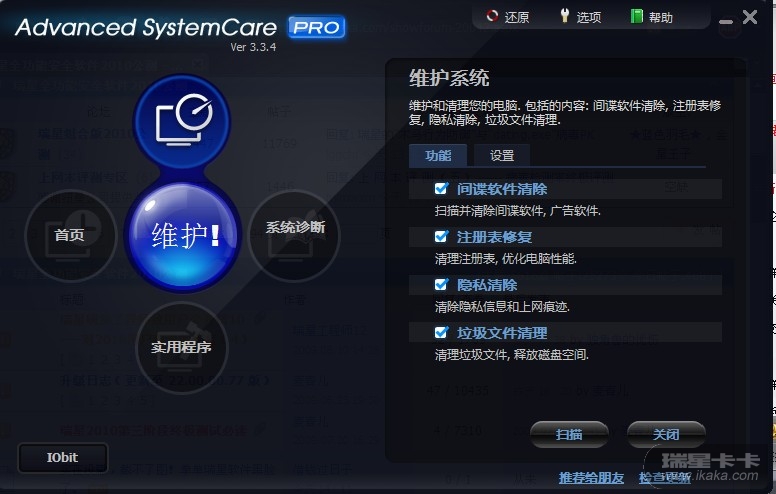Toggle the 注册表修复 checkbox
Viewport: 776px width, 494px height.
(441, 237)
